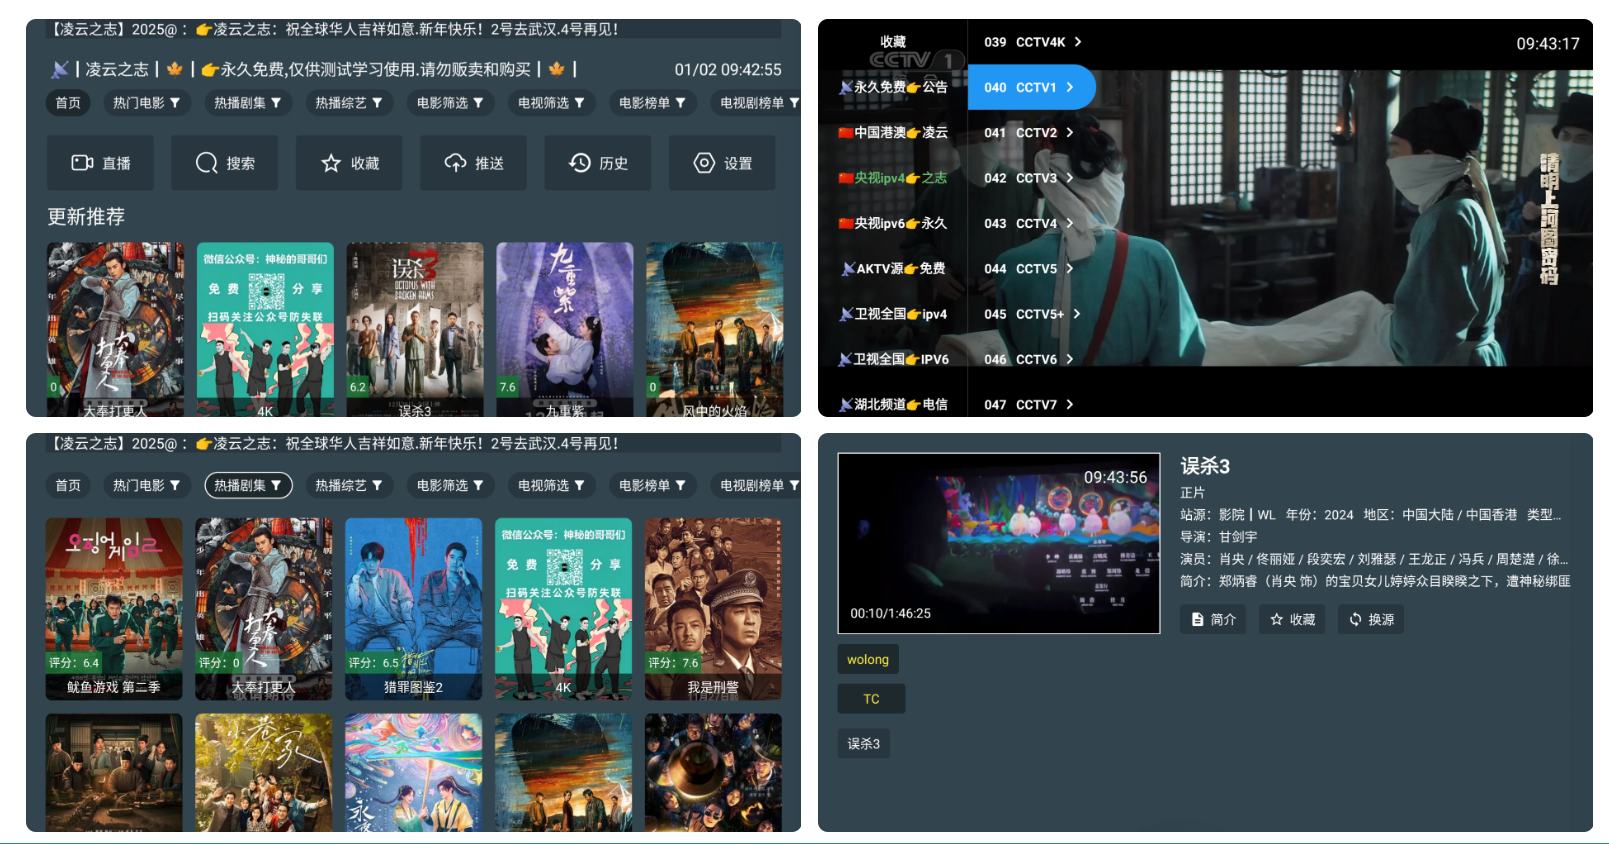The height and width of the screenshot is (844, 1609).
Task: Click the 推送 cloud push button
Action: tap(473, 163)
